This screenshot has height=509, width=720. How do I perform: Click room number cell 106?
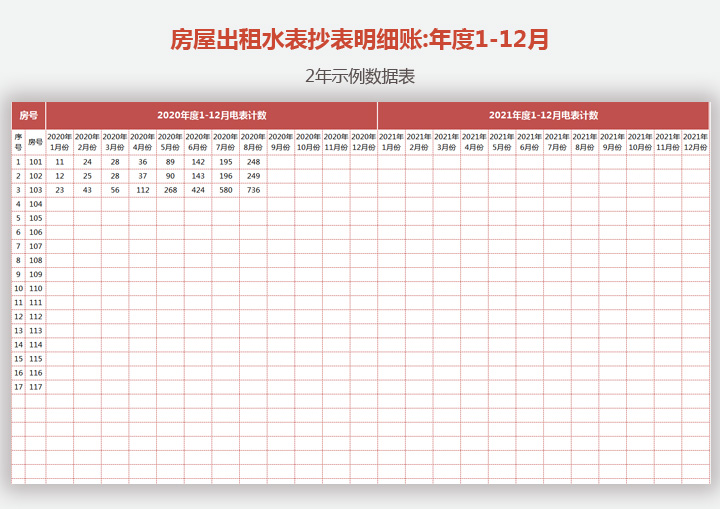[x=35, y=232]
